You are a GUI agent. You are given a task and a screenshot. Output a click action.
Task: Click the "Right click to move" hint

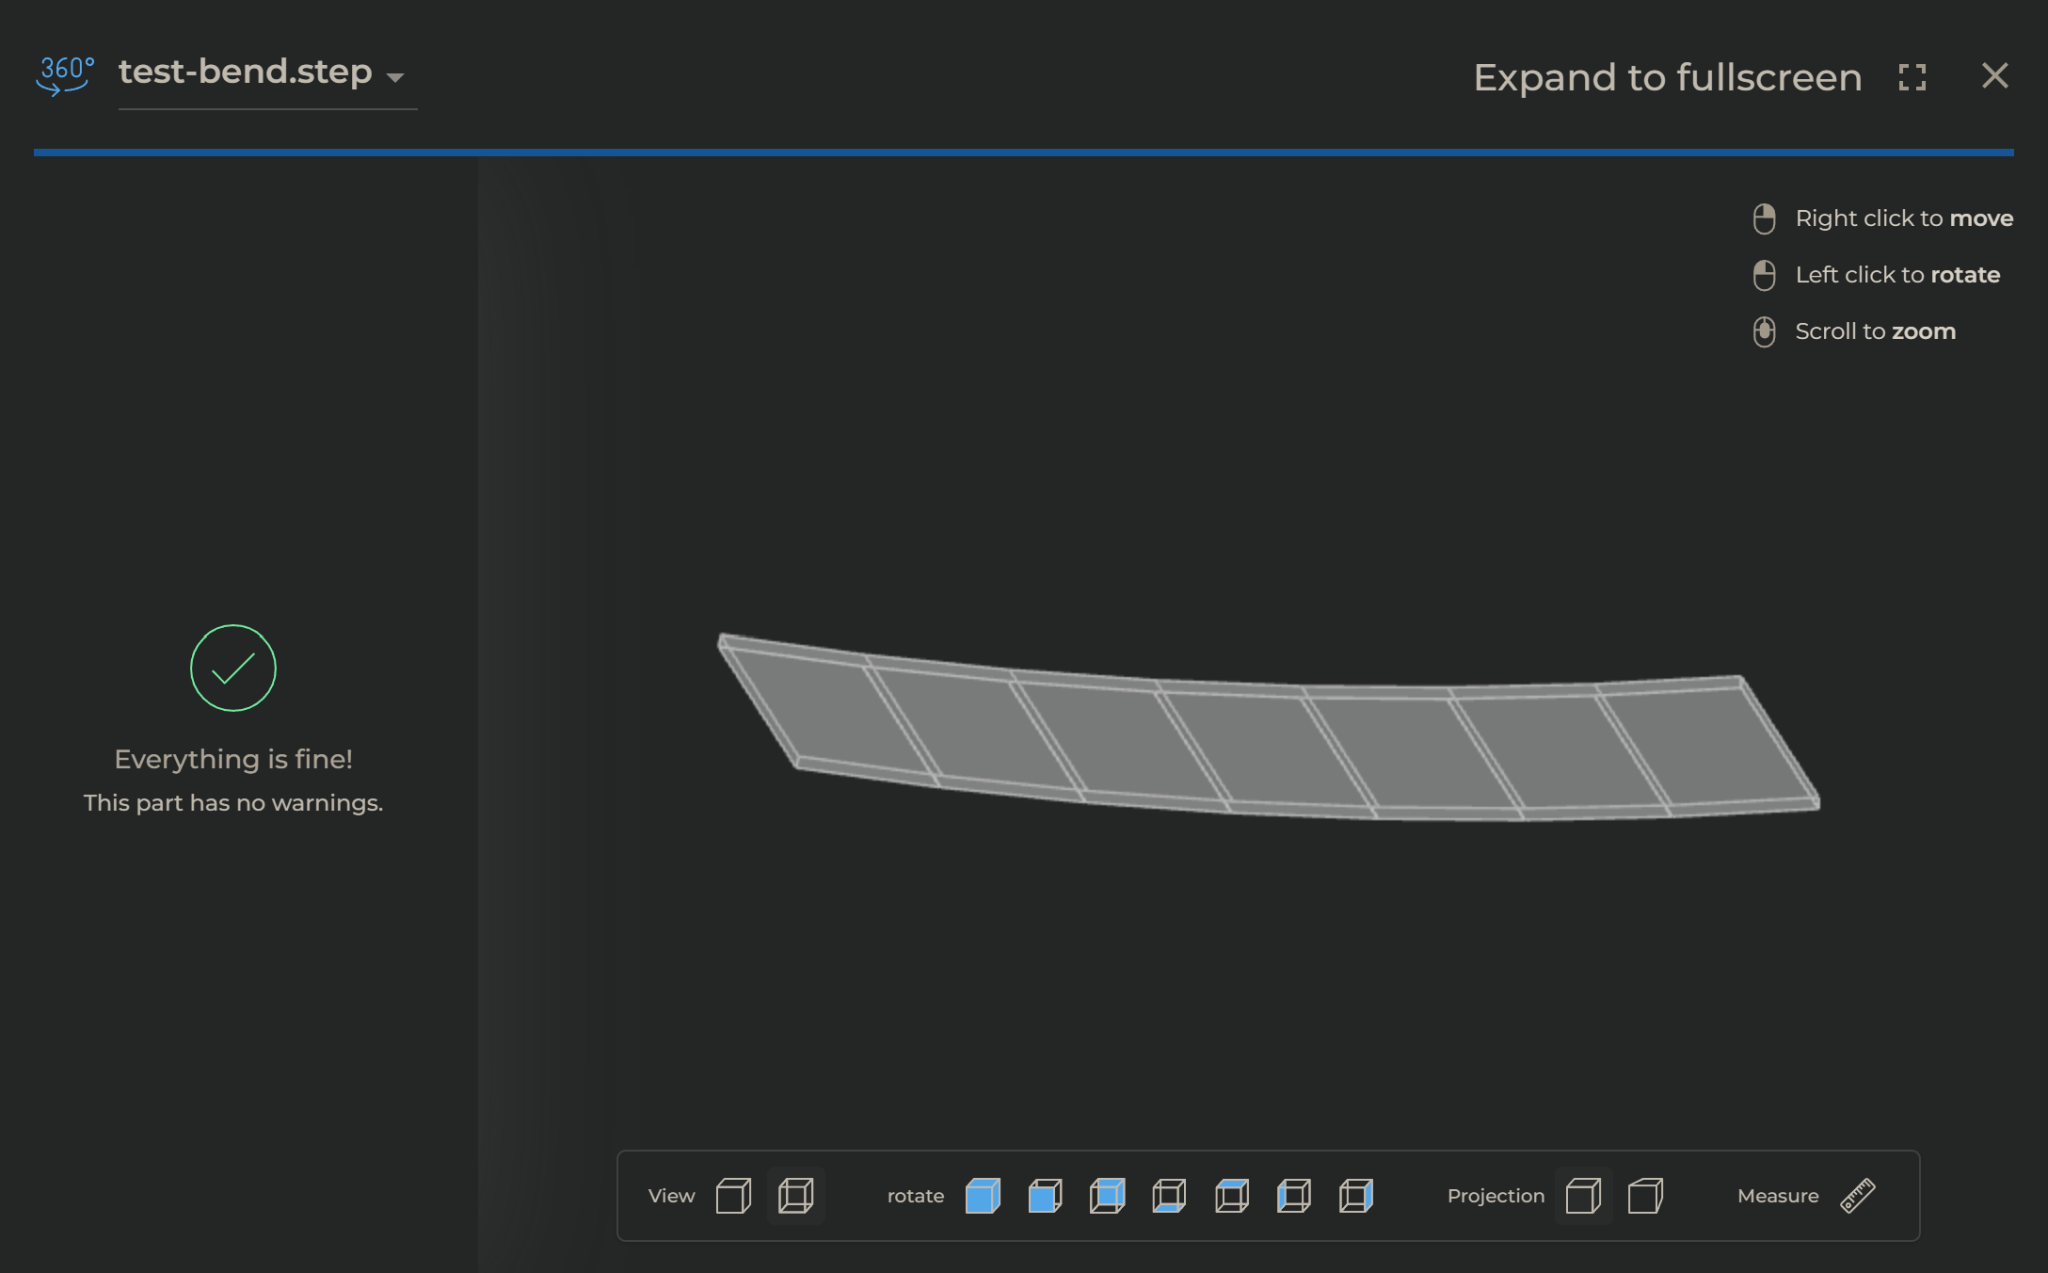click(1904, 218)
